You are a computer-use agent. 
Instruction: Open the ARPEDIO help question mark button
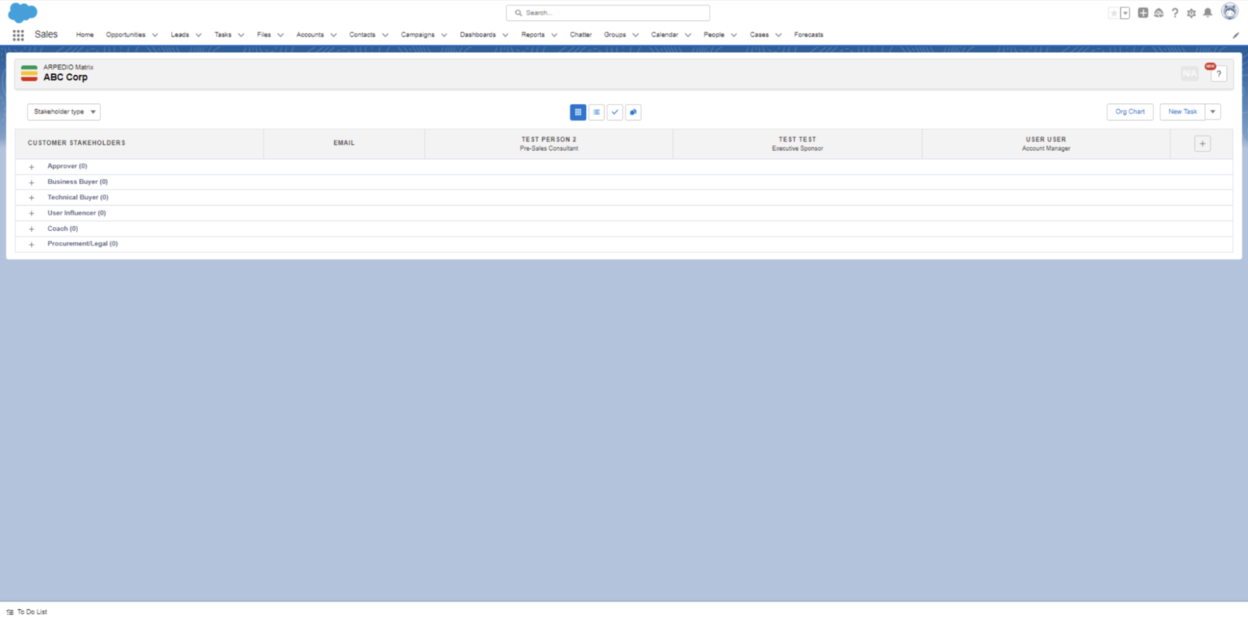point(1218,74)
